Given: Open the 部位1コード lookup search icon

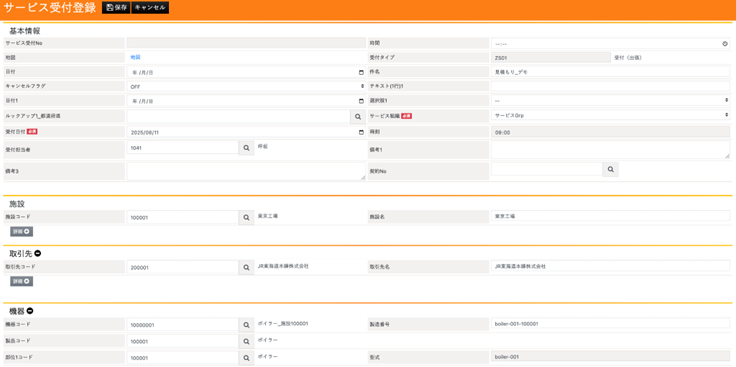Looking at the screenshot, I should click(246, 358).
